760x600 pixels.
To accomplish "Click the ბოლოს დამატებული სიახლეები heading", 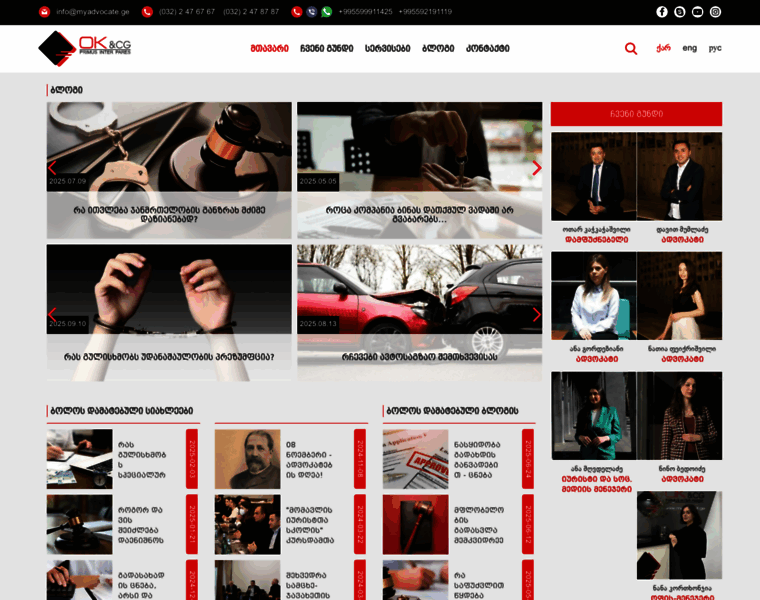I will [x=122, y=411].
